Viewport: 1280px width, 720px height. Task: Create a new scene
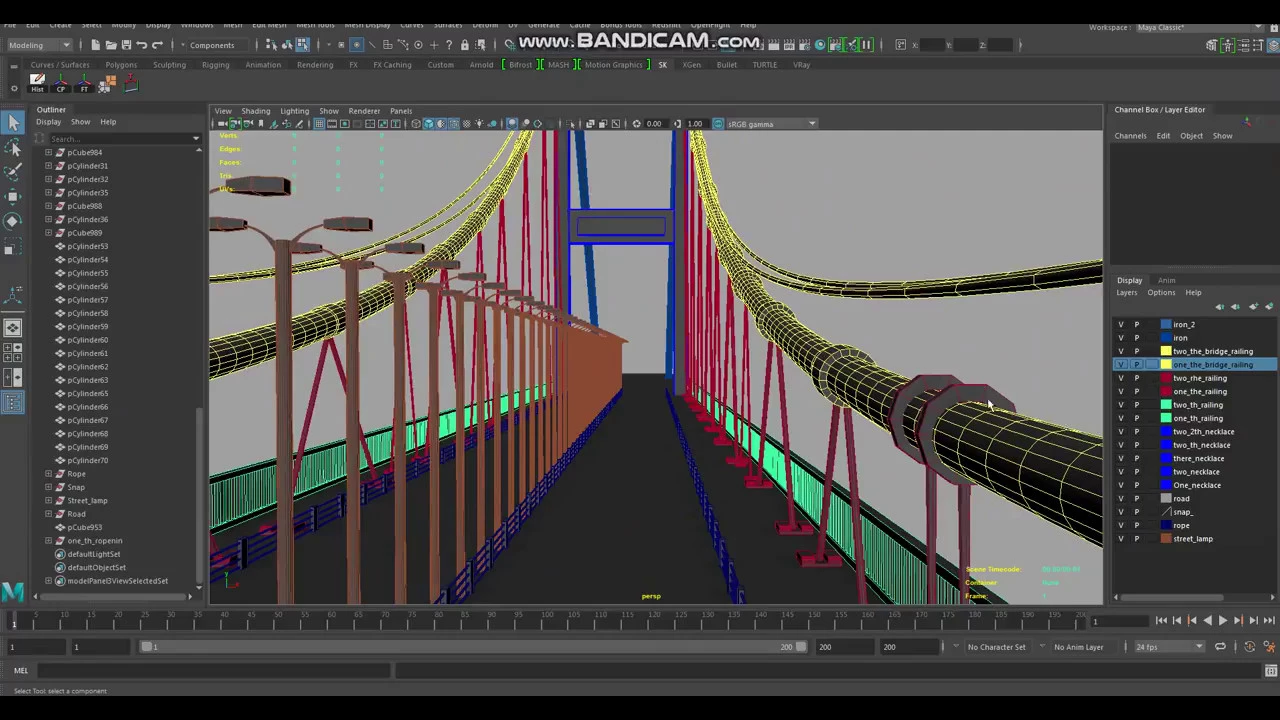pos(95,44)
